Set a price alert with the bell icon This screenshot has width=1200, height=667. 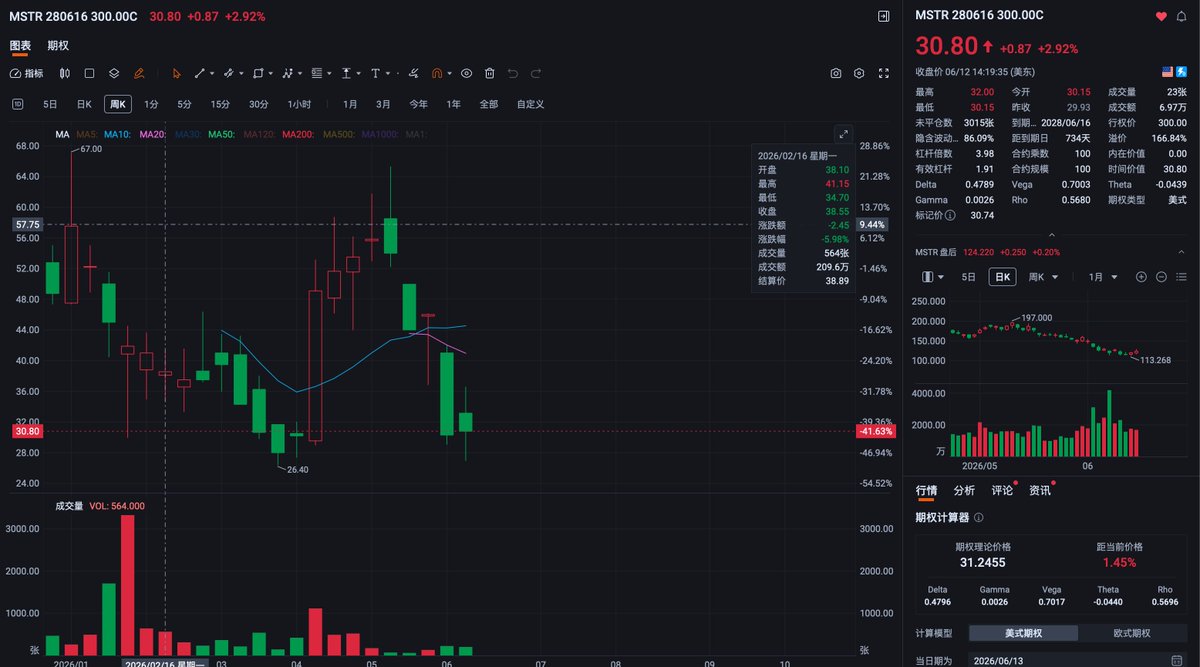pos(1183,16)
